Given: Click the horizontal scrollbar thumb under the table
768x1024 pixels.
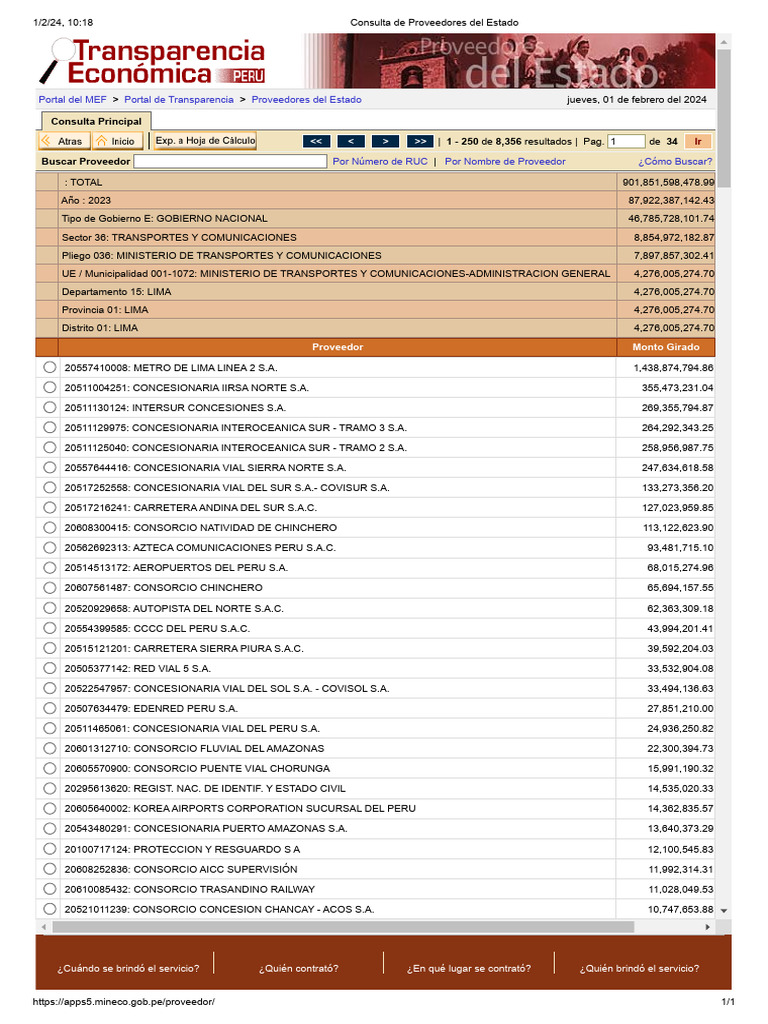Looking at the screenshot, I should (344, 927).
